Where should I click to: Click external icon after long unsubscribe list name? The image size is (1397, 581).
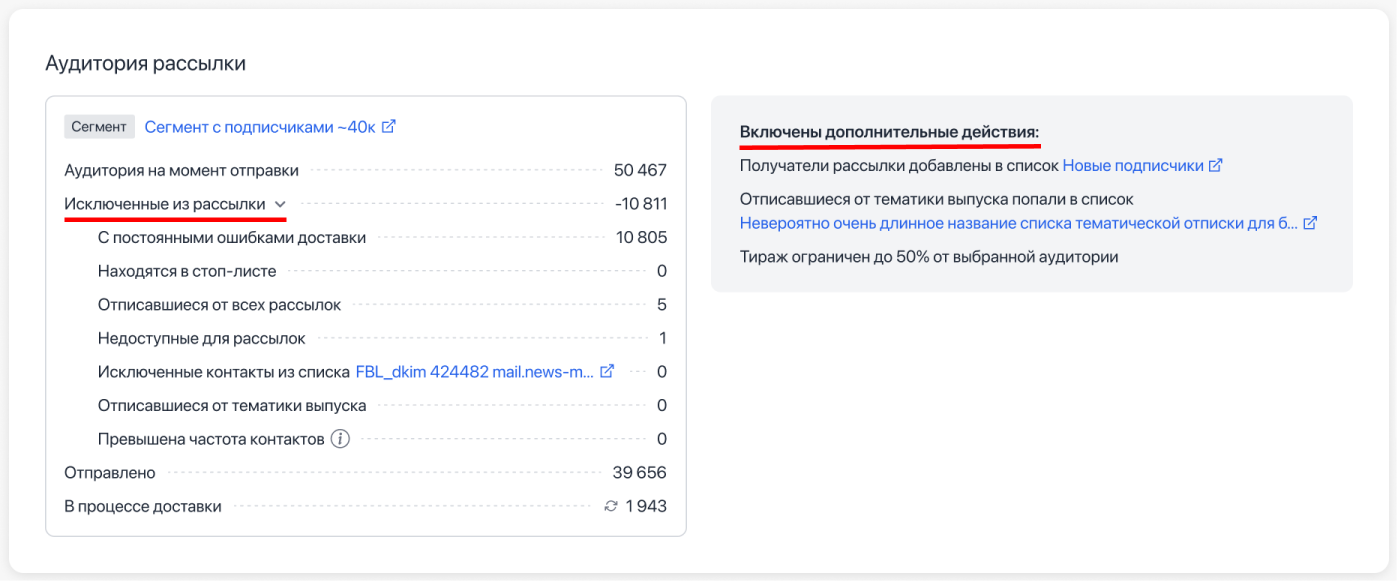[x=1310, y=224]
